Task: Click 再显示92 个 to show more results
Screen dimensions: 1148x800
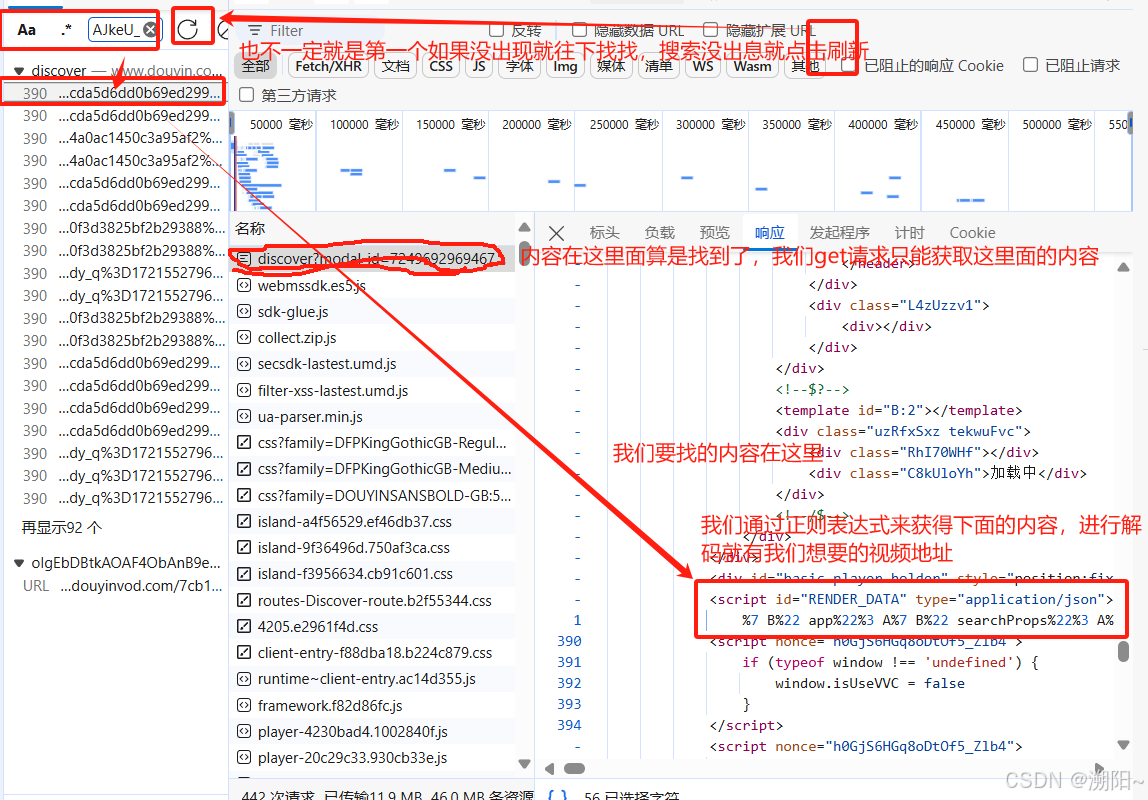Action: [x=62, y=528]
